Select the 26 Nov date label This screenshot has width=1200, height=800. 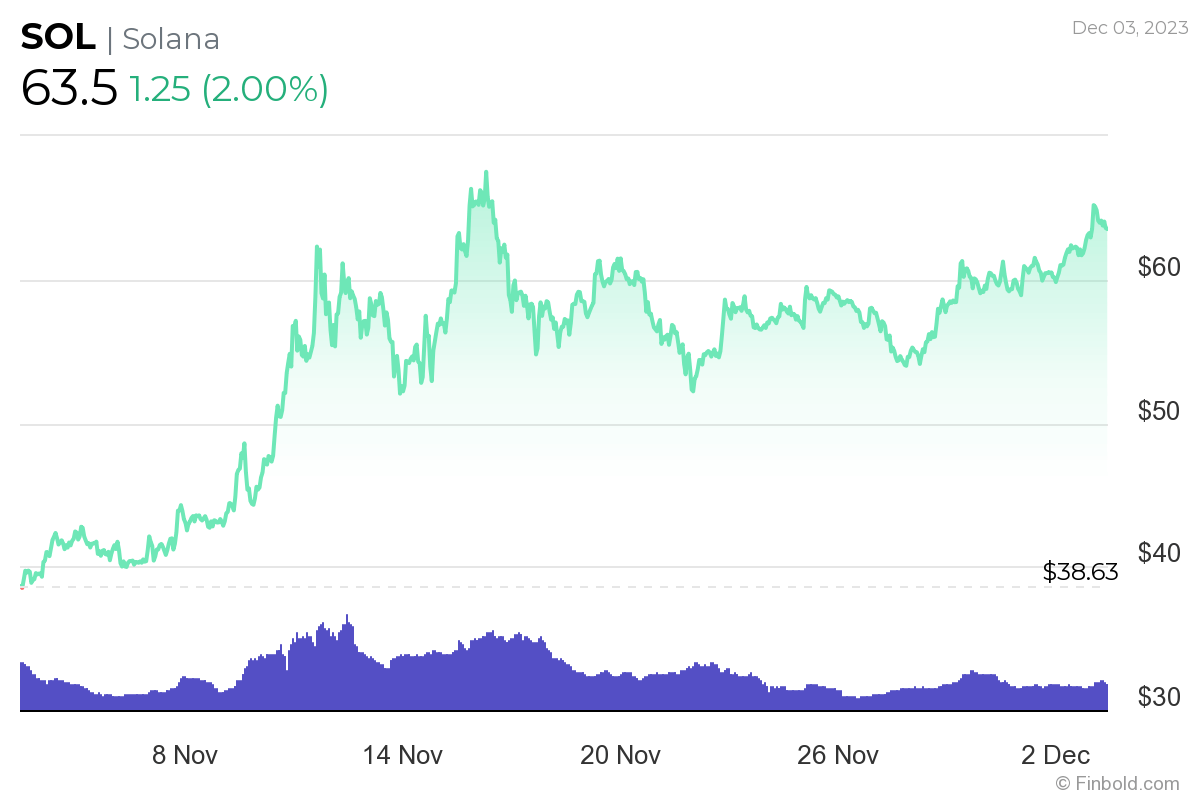[840, 756]
